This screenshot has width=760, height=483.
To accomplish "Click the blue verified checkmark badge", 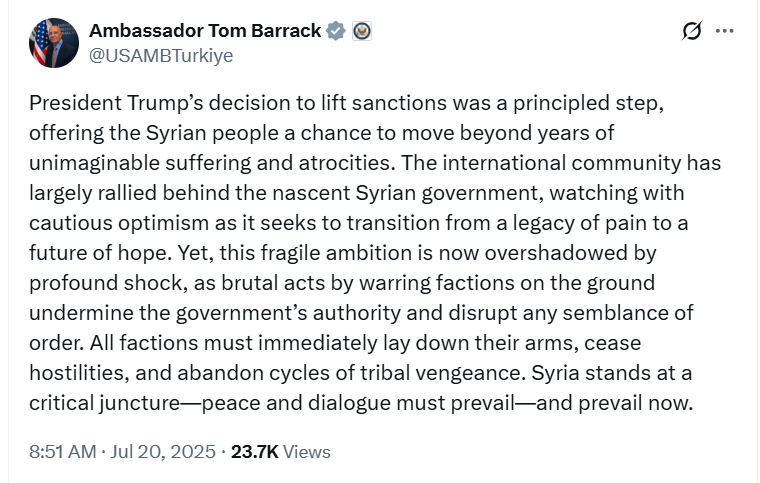I will pos(337,31).
